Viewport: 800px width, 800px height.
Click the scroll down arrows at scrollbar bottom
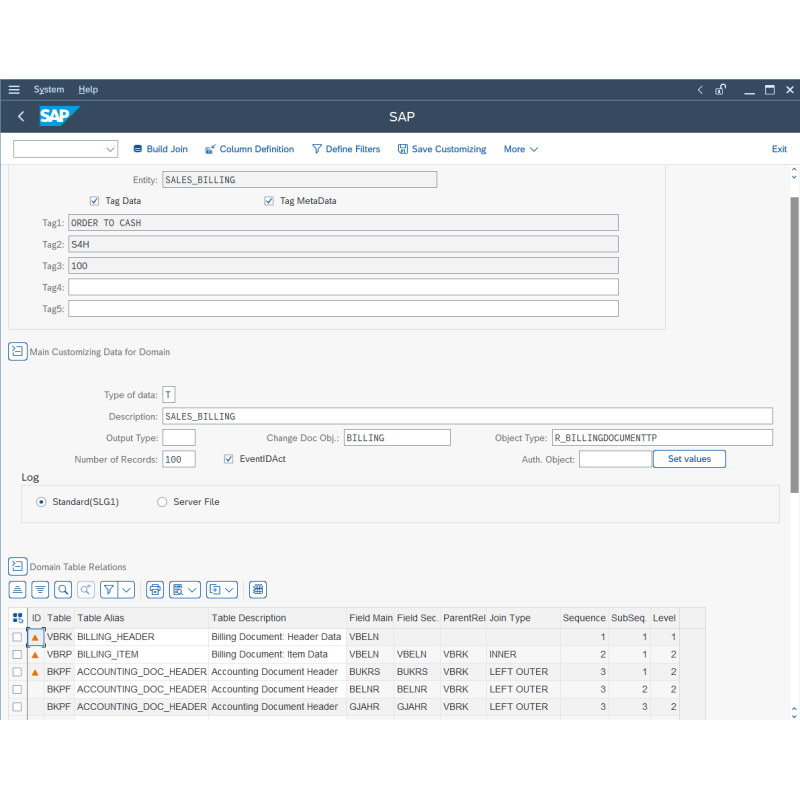(794, 713)
